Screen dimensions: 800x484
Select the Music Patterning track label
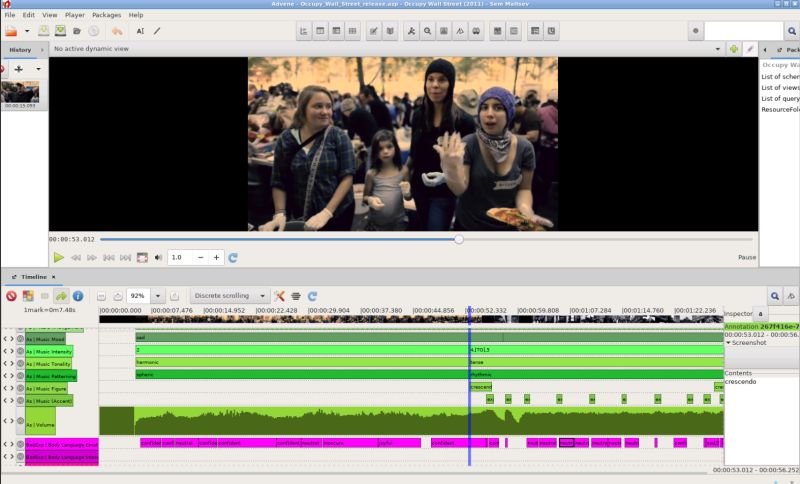[x=52, y=376]
